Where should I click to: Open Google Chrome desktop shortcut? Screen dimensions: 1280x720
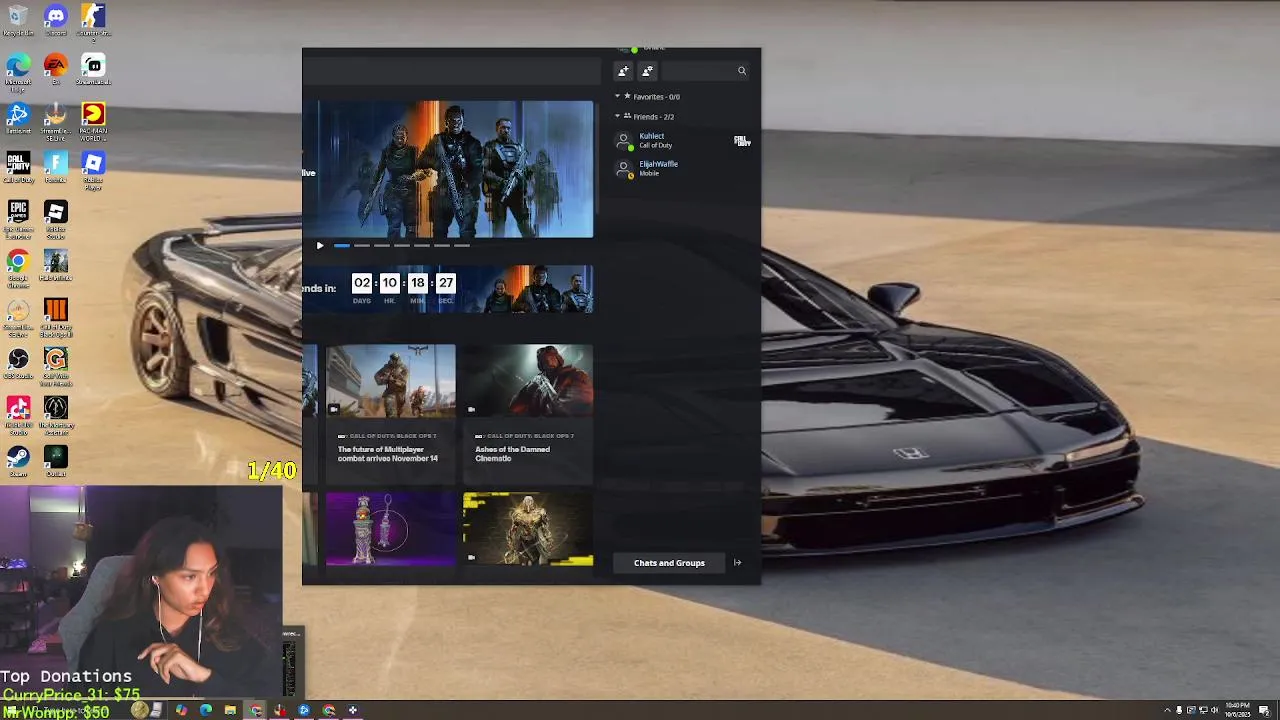point(18,266)
